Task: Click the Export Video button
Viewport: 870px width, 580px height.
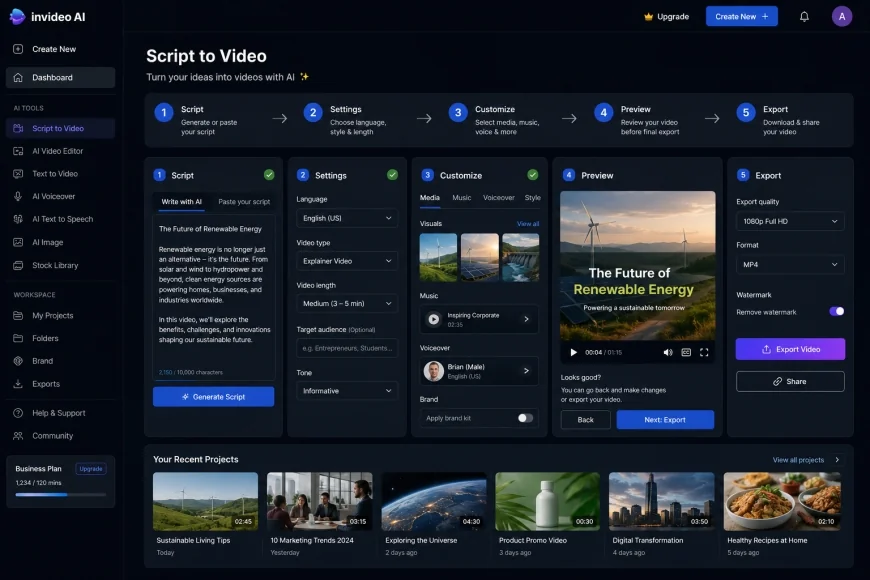Action: (790, 349)
